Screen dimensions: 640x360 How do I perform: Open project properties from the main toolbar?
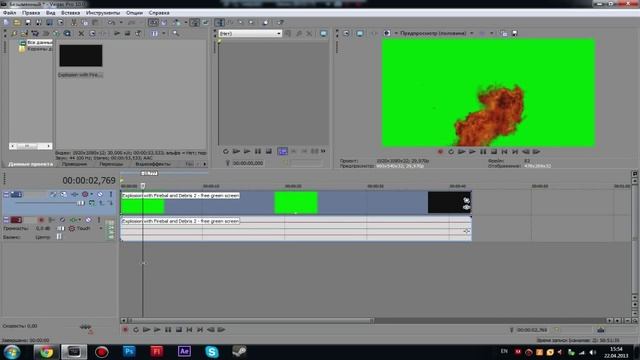(60, 22)
